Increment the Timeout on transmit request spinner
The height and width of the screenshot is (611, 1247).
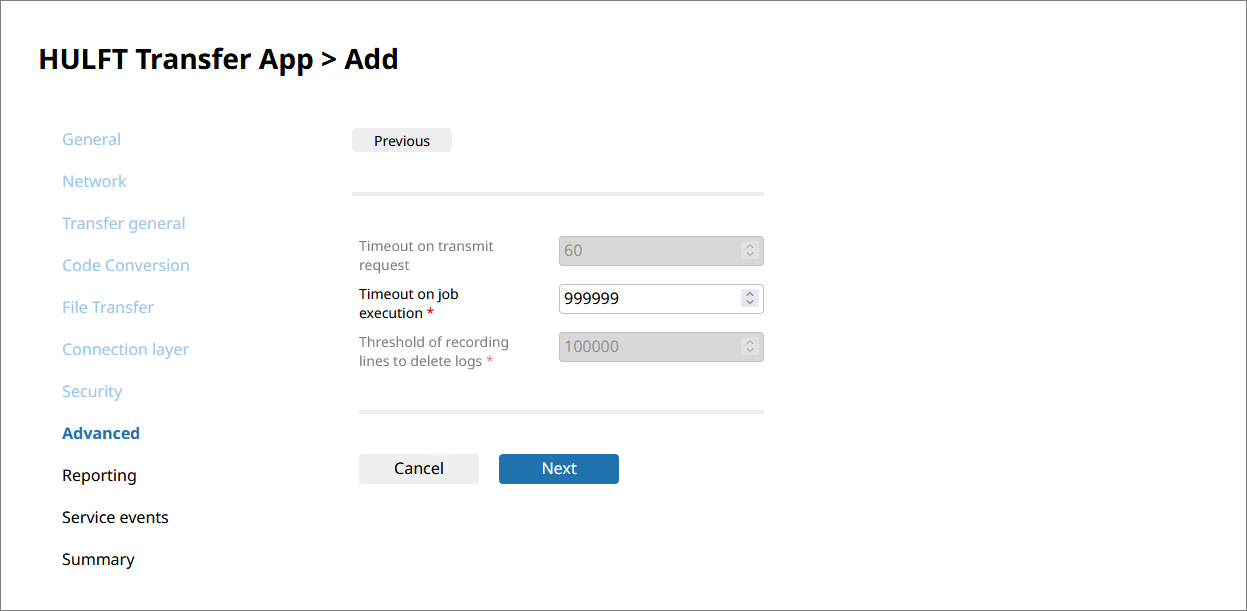(749, 246)
